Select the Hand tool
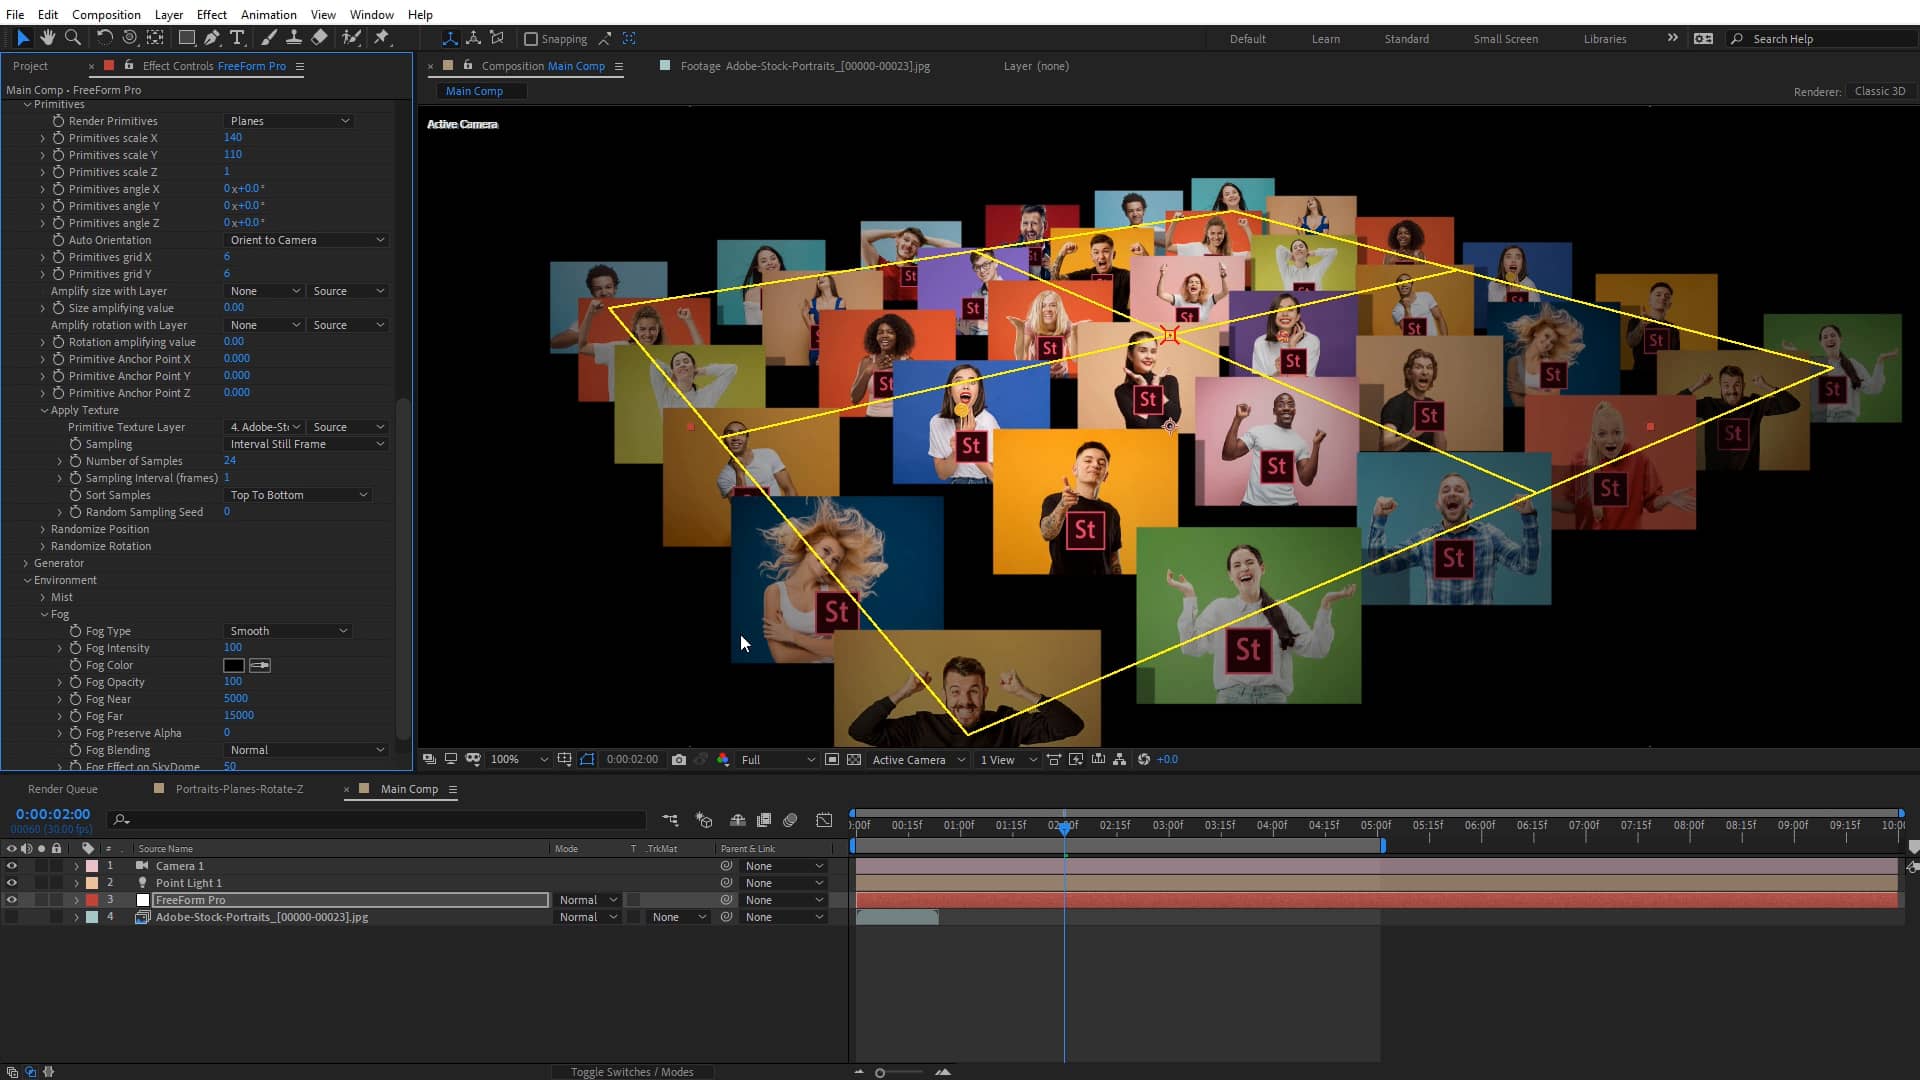 pos(47,38)
